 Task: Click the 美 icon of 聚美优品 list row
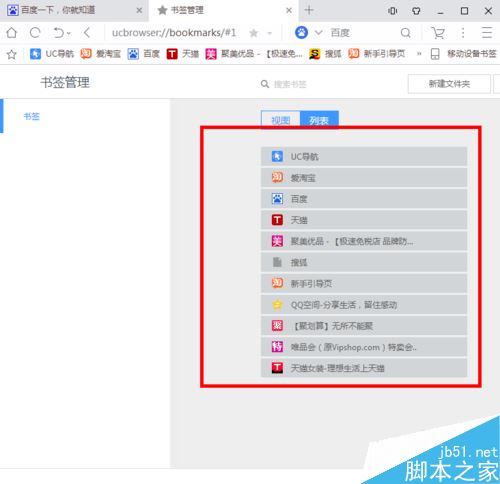coord(277,241)
